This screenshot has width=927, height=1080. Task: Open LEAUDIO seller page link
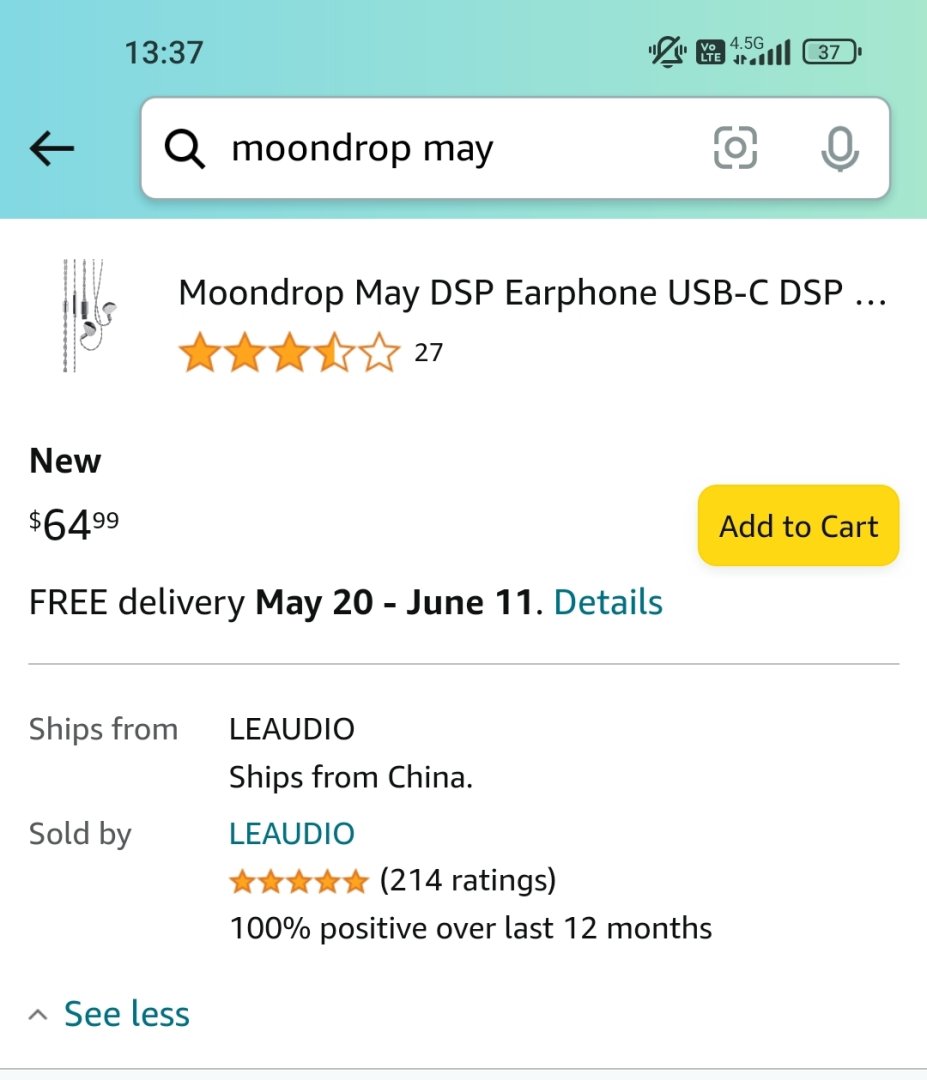coord(292,833)
